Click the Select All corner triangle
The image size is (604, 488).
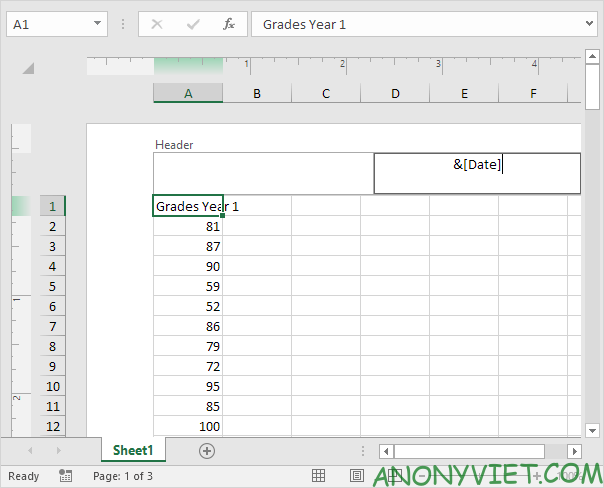pyautogui.click(x=28, y=68)
